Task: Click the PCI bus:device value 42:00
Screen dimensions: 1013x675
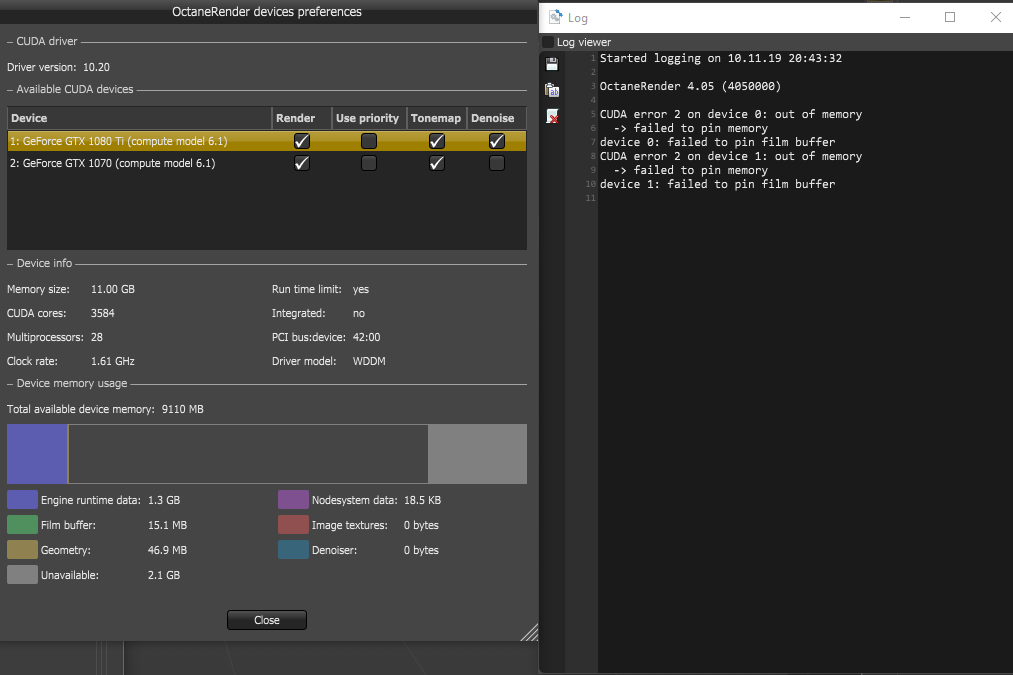Action: [366, 337]
